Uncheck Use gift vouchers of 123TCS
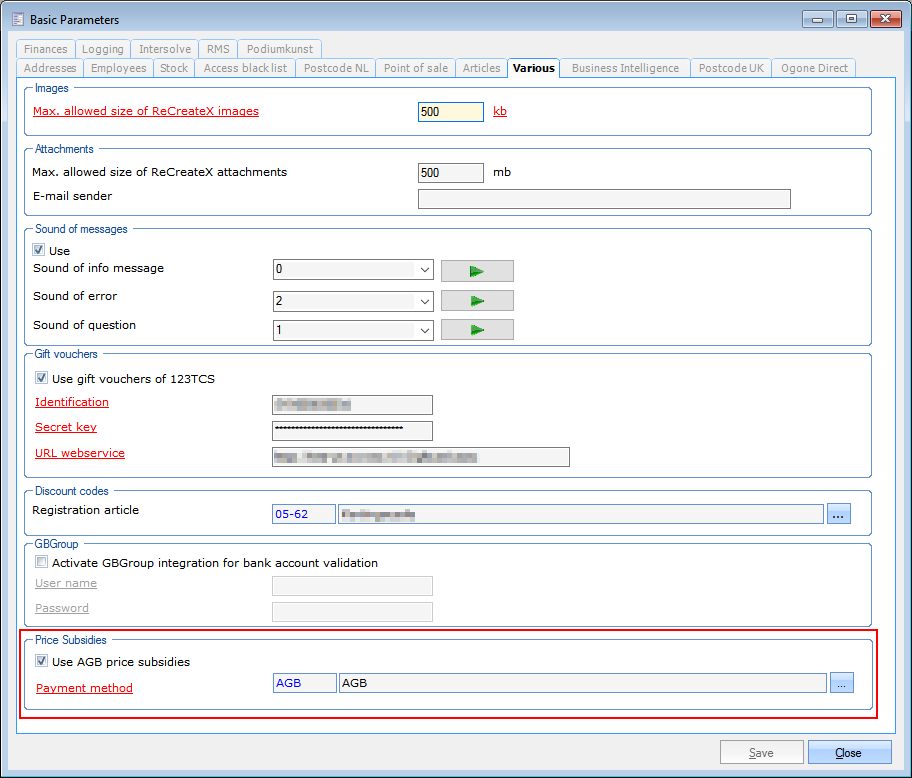 tap(42, 379)
